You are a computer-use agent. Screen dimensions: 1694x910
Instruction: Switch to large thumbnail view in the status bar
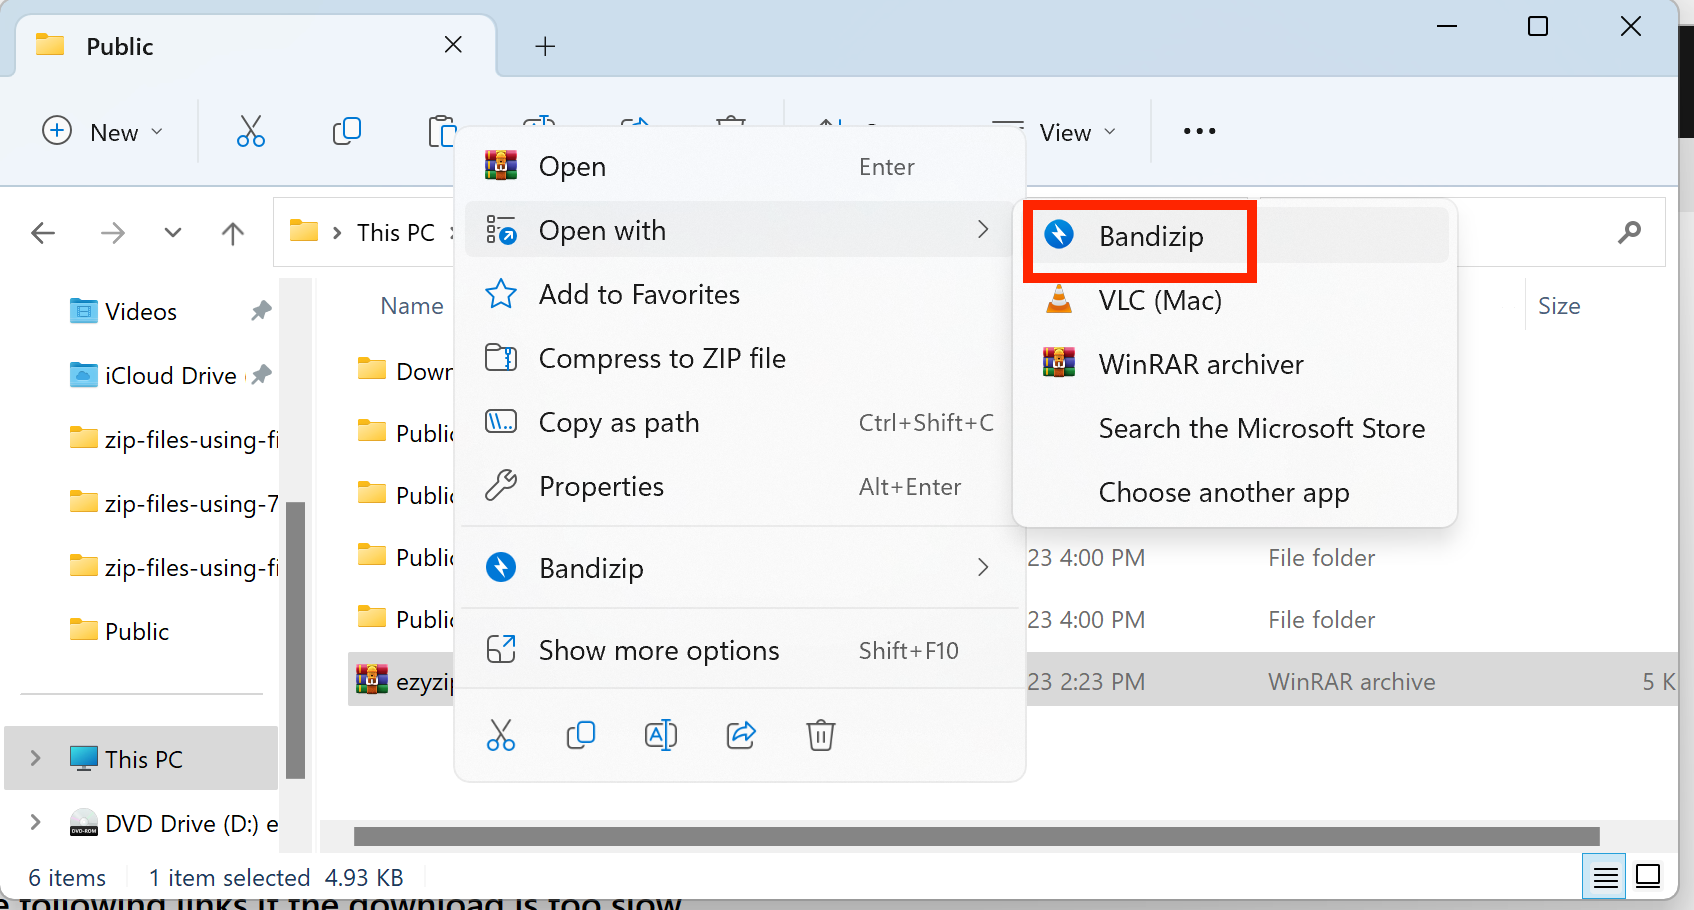click(1646, 876)
